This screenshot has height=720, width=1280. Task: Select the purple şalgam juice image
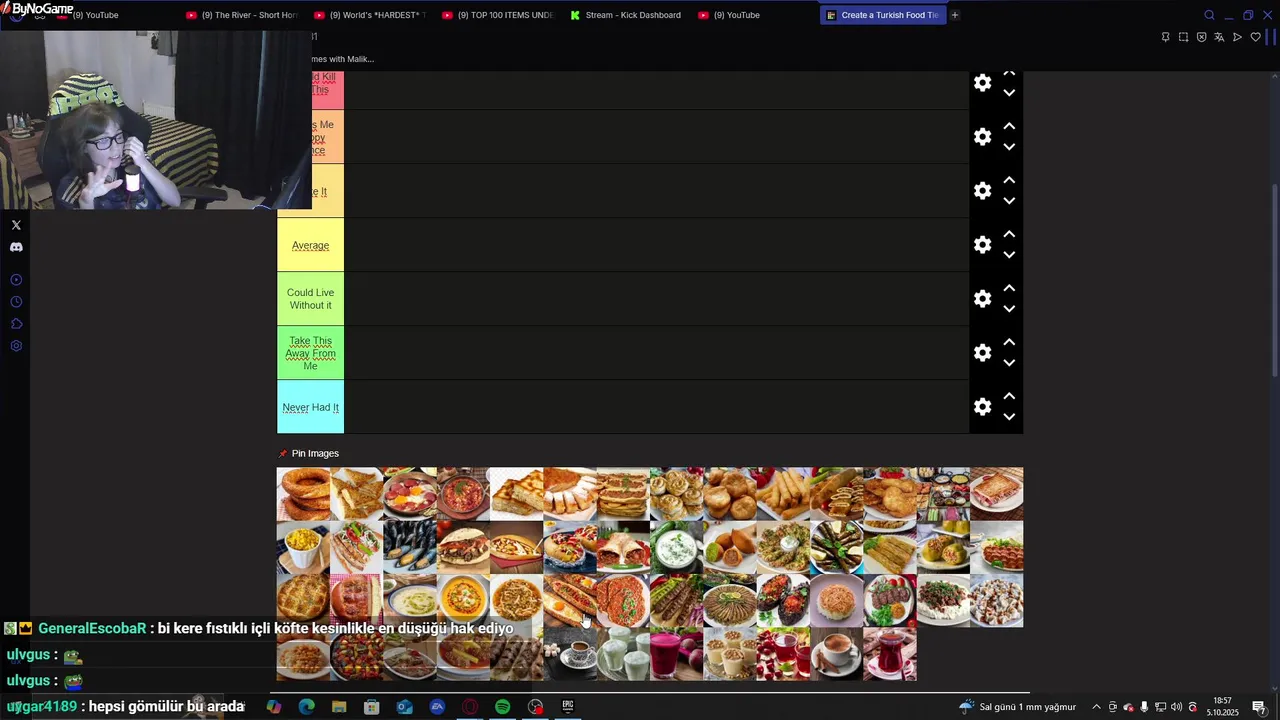[x=676, y=654]
